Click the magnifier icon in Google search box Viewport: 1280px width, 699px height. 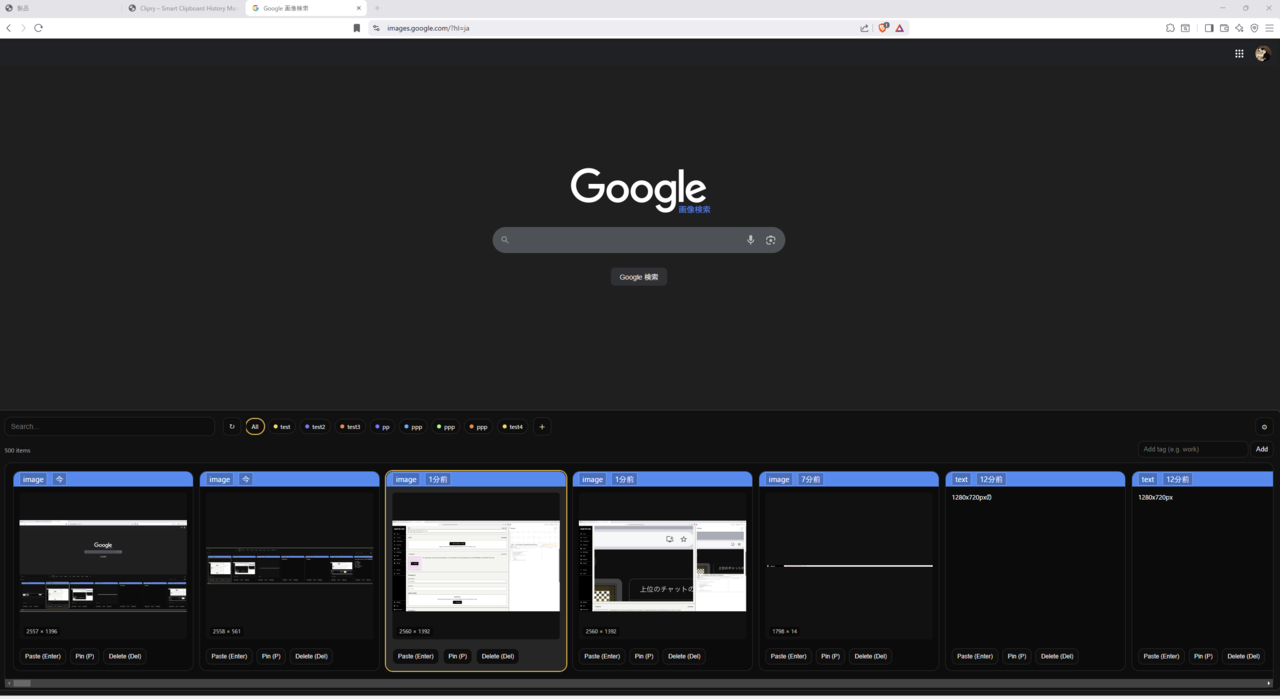click(505, 240)
